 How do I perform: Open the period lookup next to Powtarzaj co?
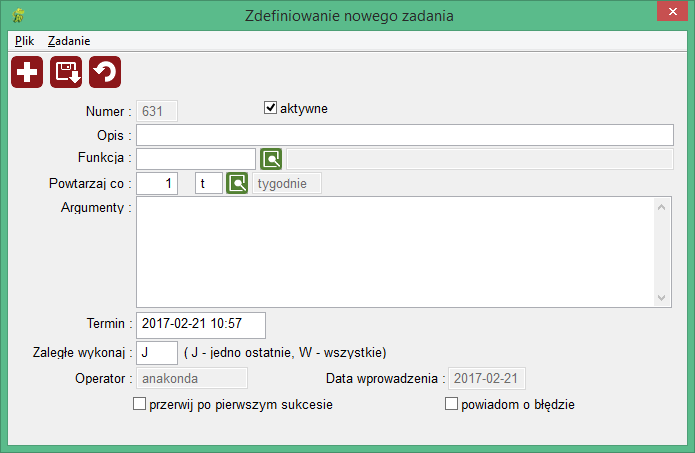point(237,184)
